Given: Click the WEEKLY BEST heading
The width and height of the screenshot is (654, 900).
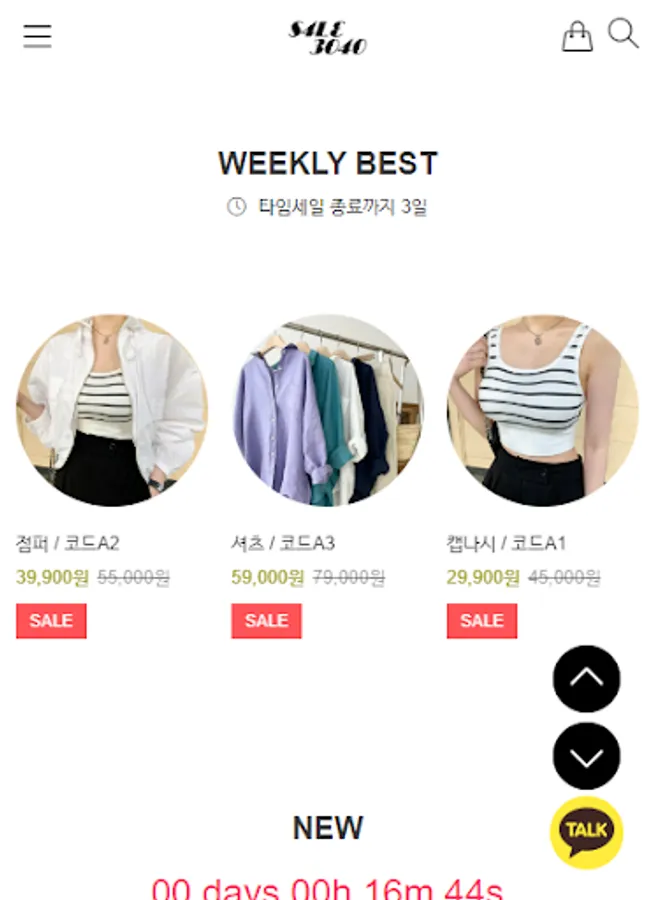Looking at the screenshot, I should coord(328,163).
